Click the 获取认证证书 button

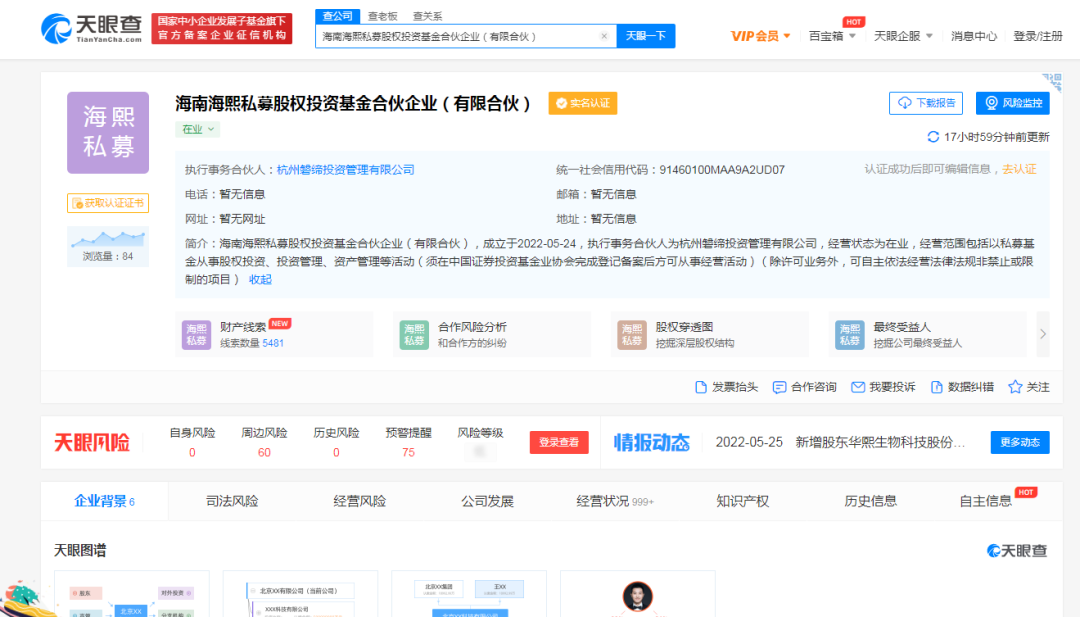coord(108,203)
